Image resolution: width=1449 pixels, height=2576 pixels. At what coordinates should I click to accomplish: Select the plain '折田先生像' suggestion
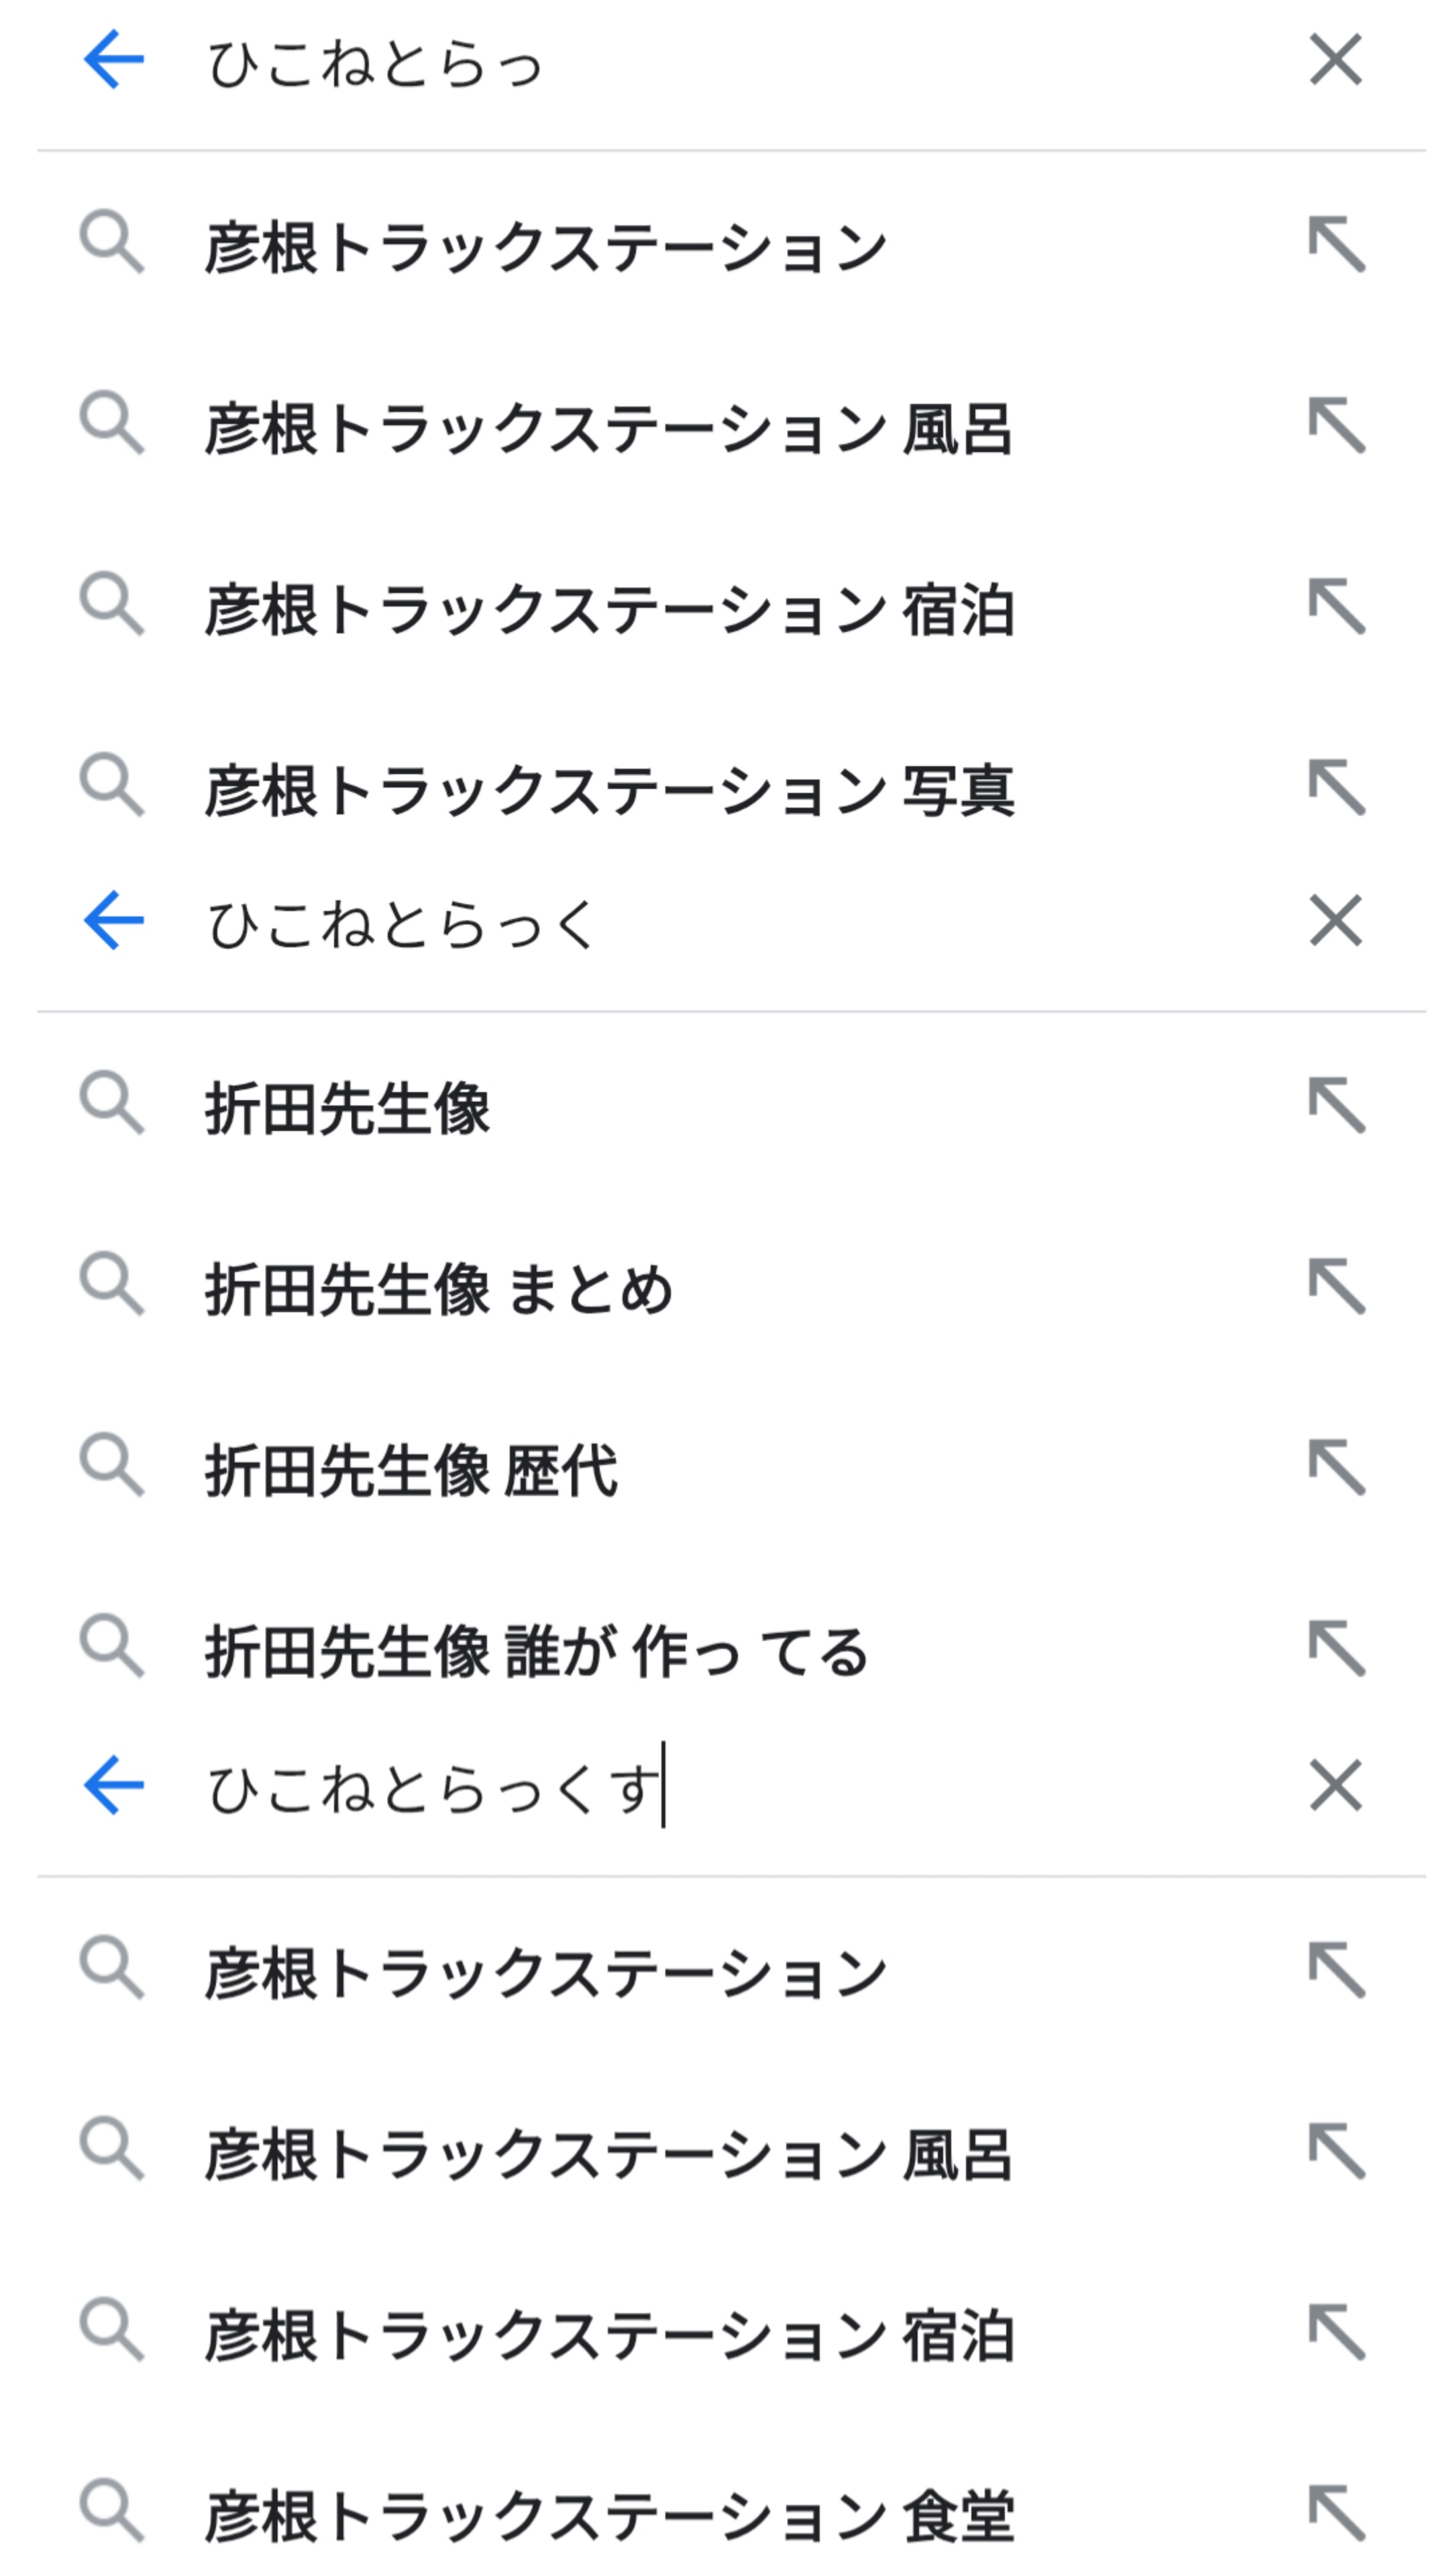pos(348,1108)
